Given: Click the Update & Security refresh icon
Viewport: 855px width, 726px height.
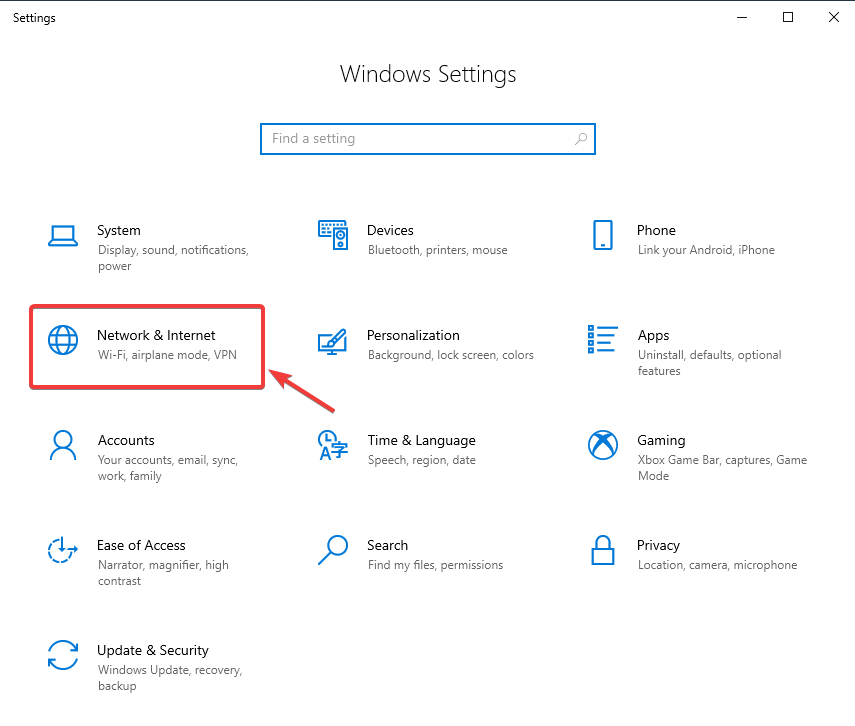Looking at the screenshot, I should (x=63, y=655).
